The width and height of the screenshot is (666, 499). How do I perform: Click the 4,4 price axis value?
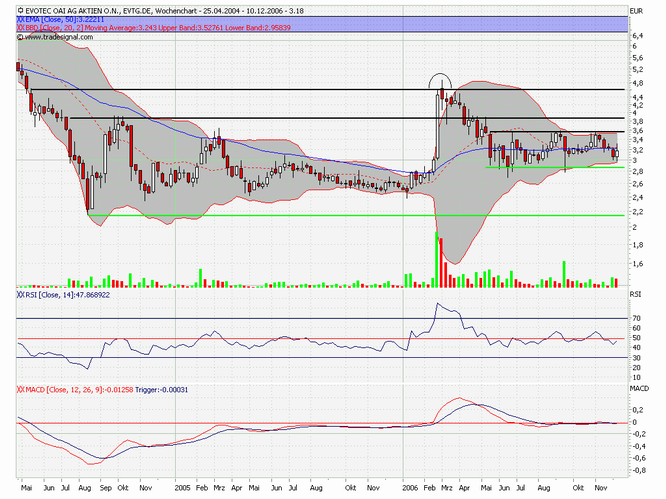pyautogui.click(x=638, y=97)
